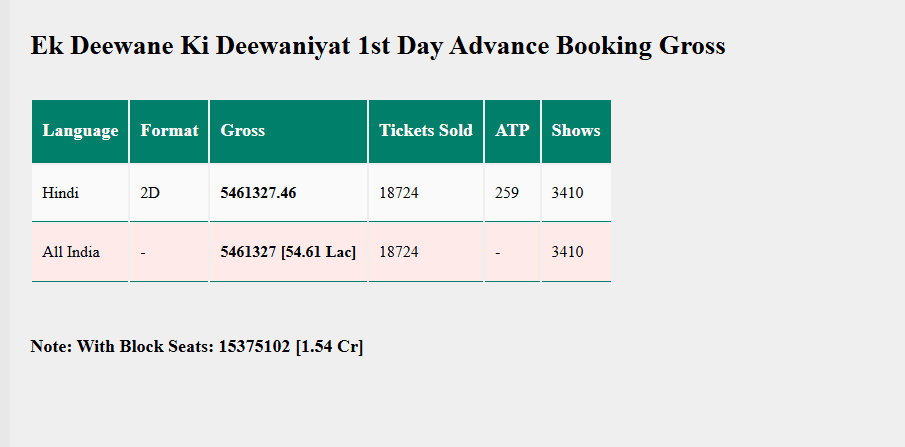Click the All India format dash cell
This screenshot has height=447, width=905.
tap(143, 252)
